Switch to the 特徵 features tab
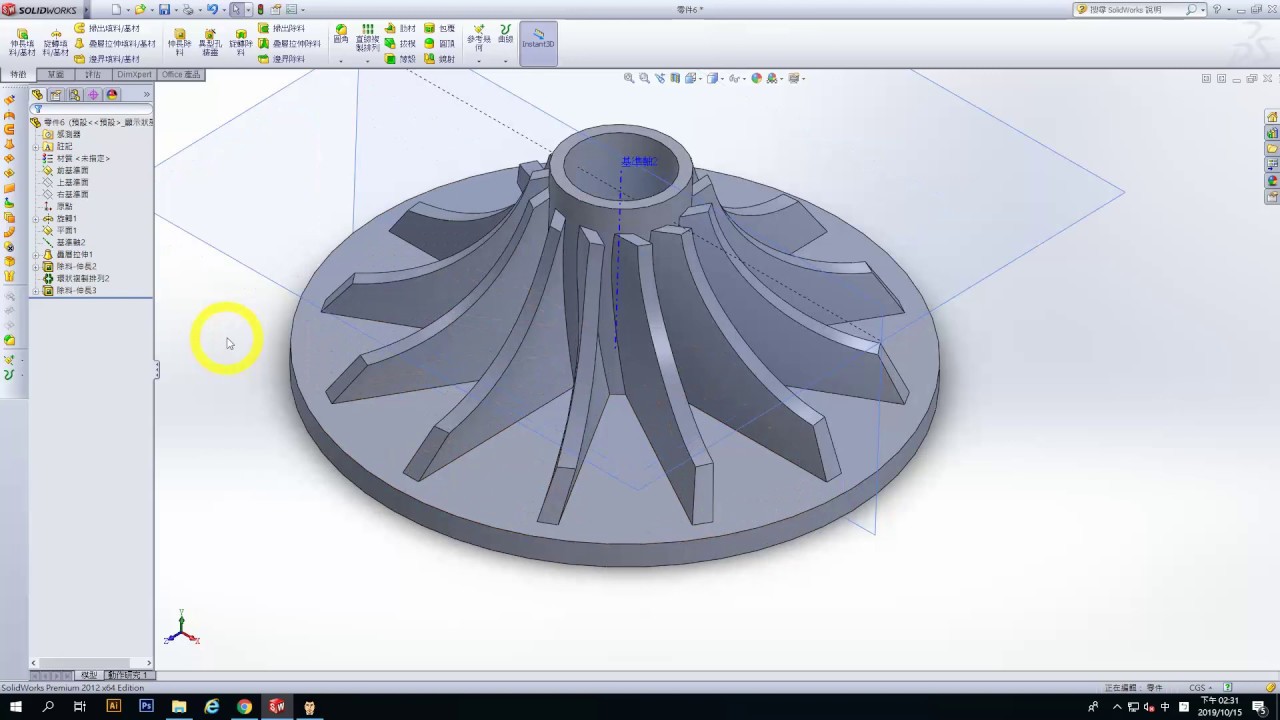The height and width of the screenshot is (720, 1280). click(18, 74)
